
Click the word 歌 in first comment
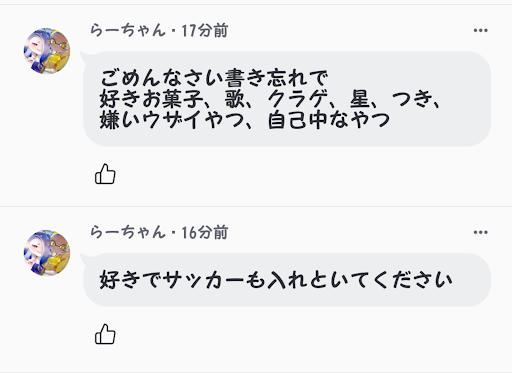tap(234, 99)
